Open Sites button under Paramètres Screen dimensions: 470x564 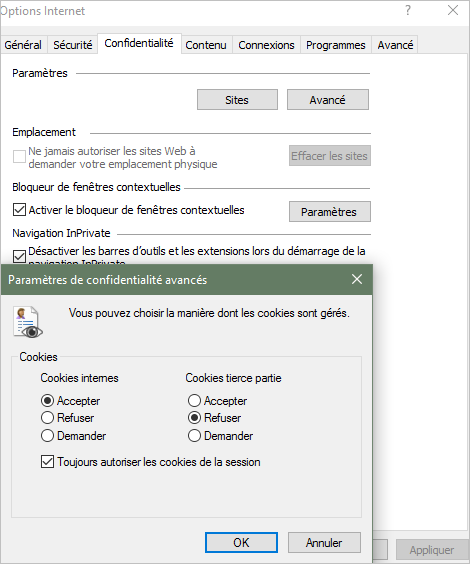[x=237, y=100]
